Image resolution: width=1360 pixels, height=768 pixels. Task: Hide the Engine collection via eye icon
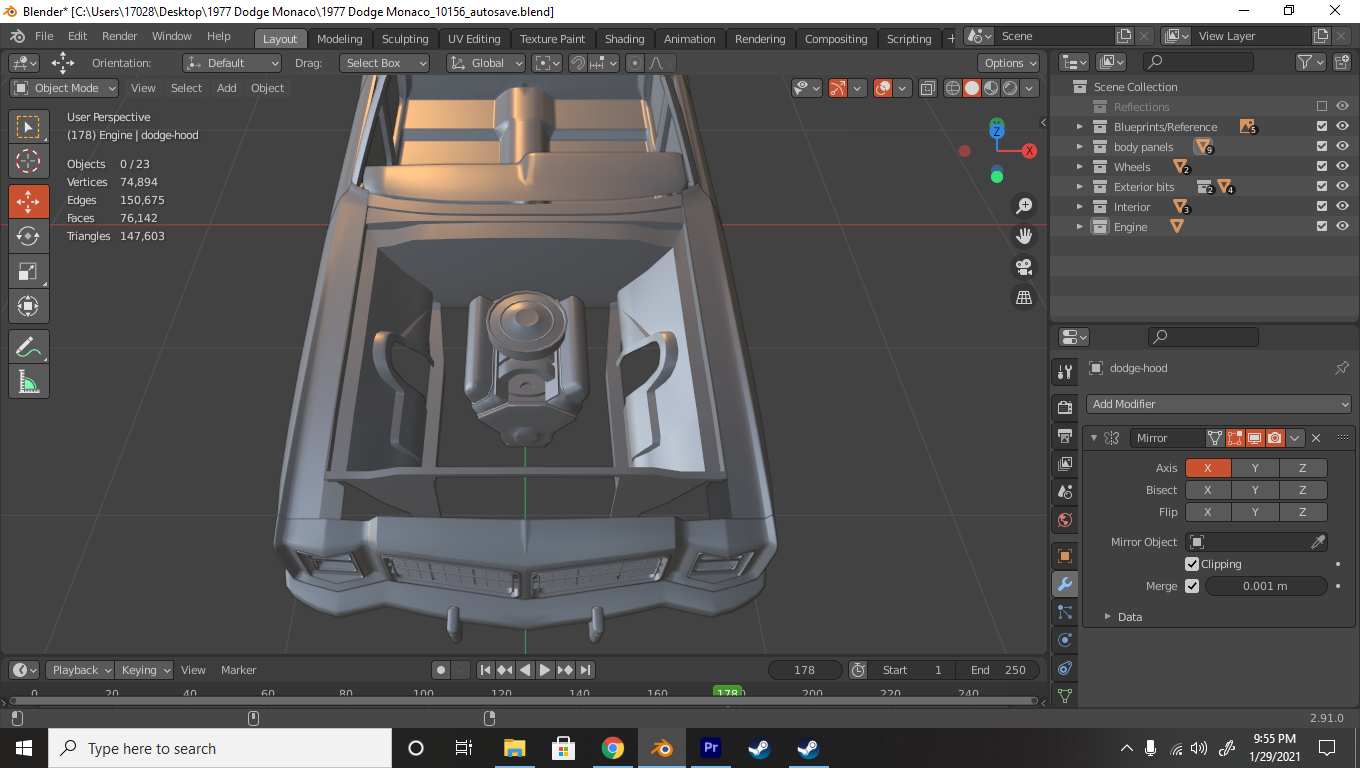coord(1343,227)
